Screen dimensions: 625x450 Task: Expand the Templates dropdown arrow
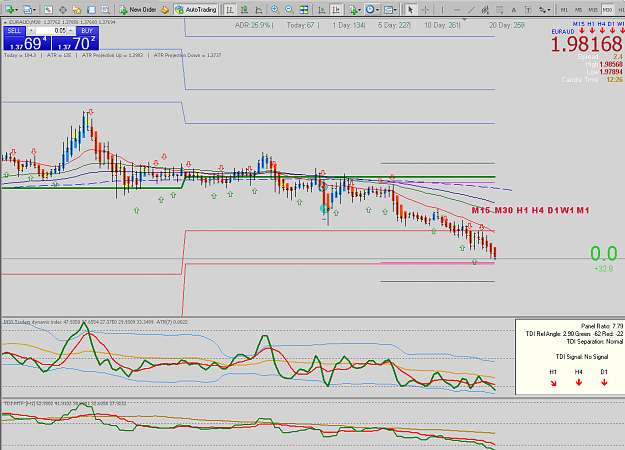[x=395, y=10]
